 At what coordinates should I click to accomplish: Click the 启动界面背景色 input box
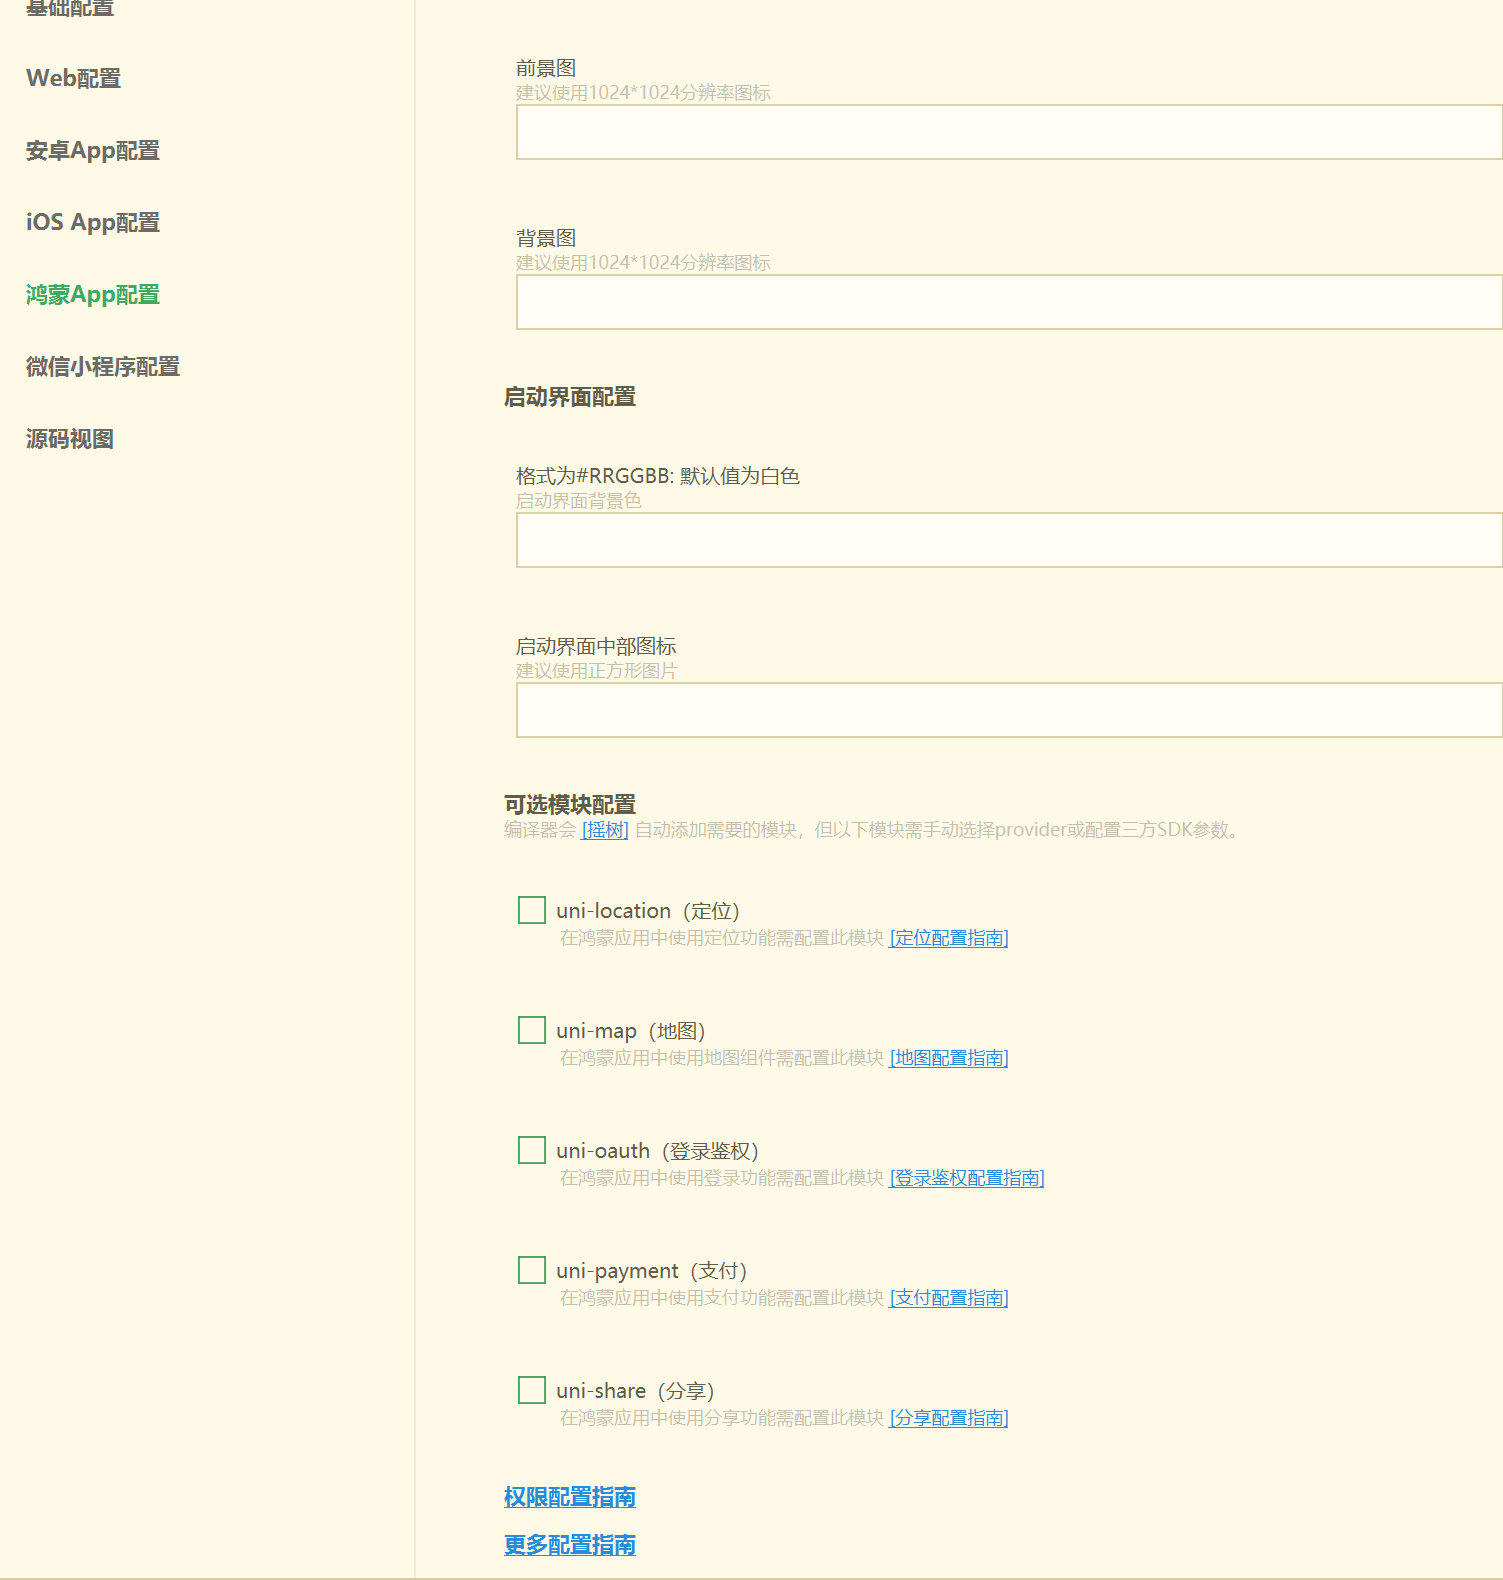coord(1008,540)
